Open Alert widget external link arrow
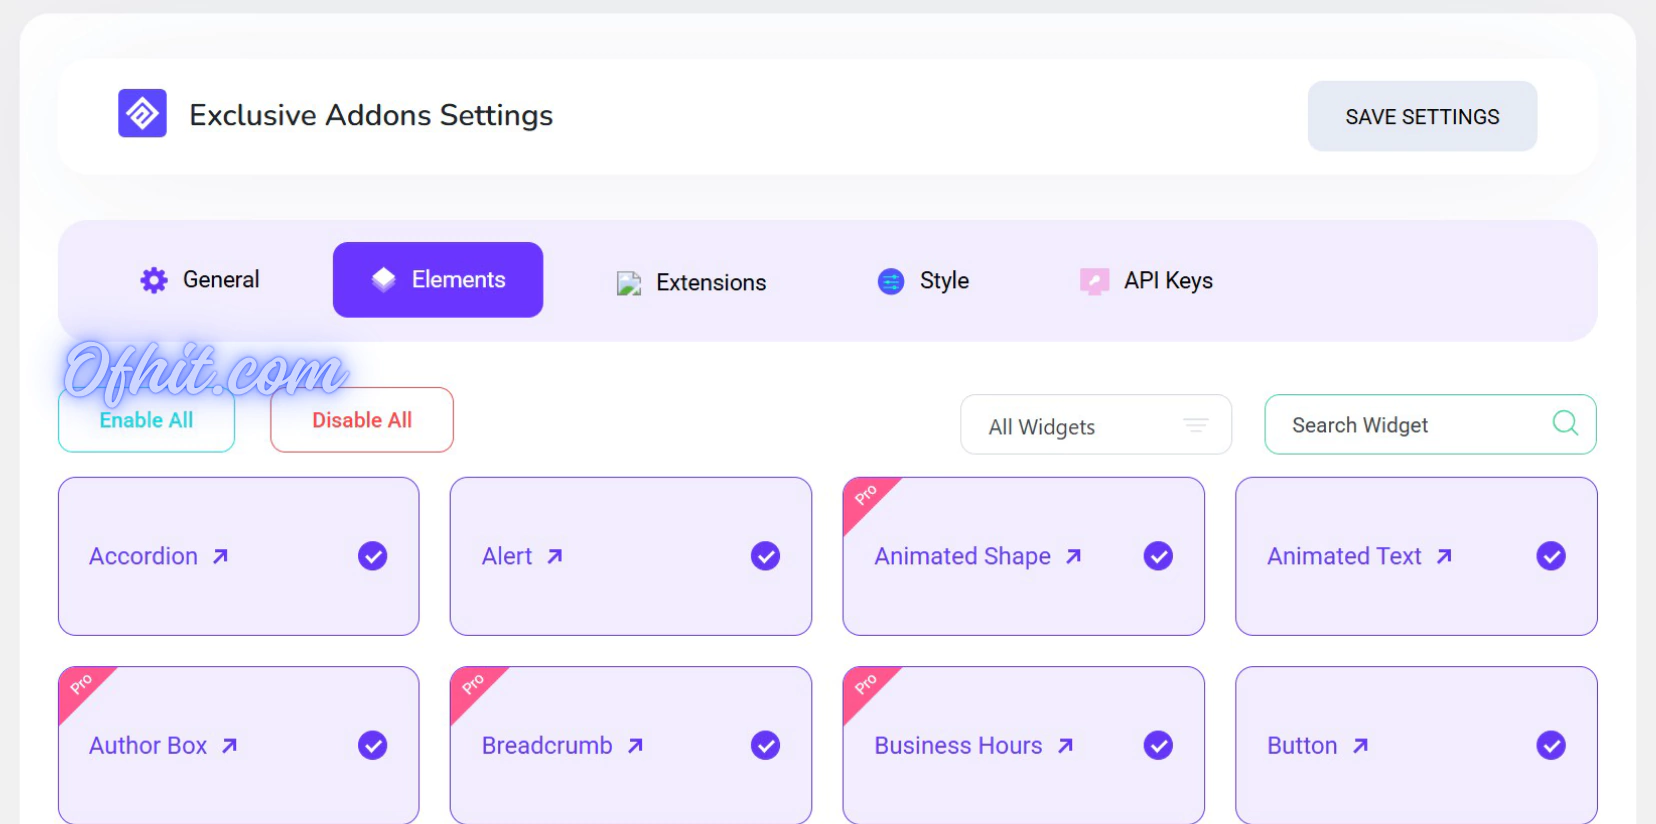The image size is (1656, 824). tap(555, 556)
